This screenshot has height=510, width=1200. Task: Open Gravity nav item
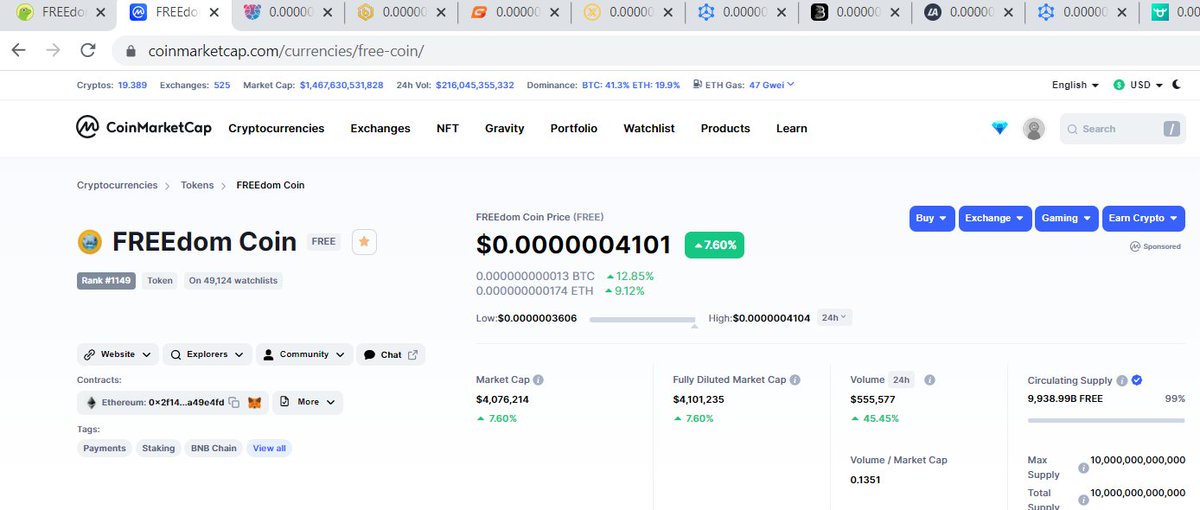(504, 128)
